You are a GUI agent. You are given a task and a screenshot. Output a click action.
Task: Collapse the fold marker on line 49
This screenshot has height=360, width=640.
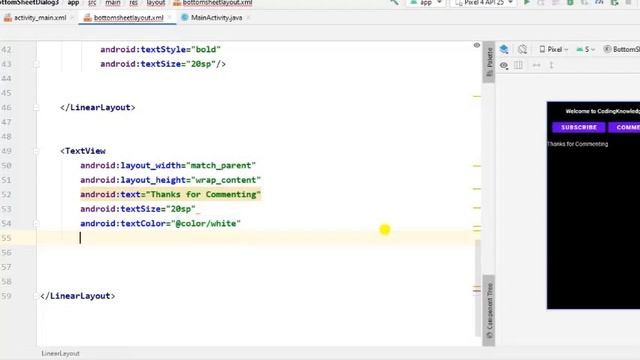36,151
